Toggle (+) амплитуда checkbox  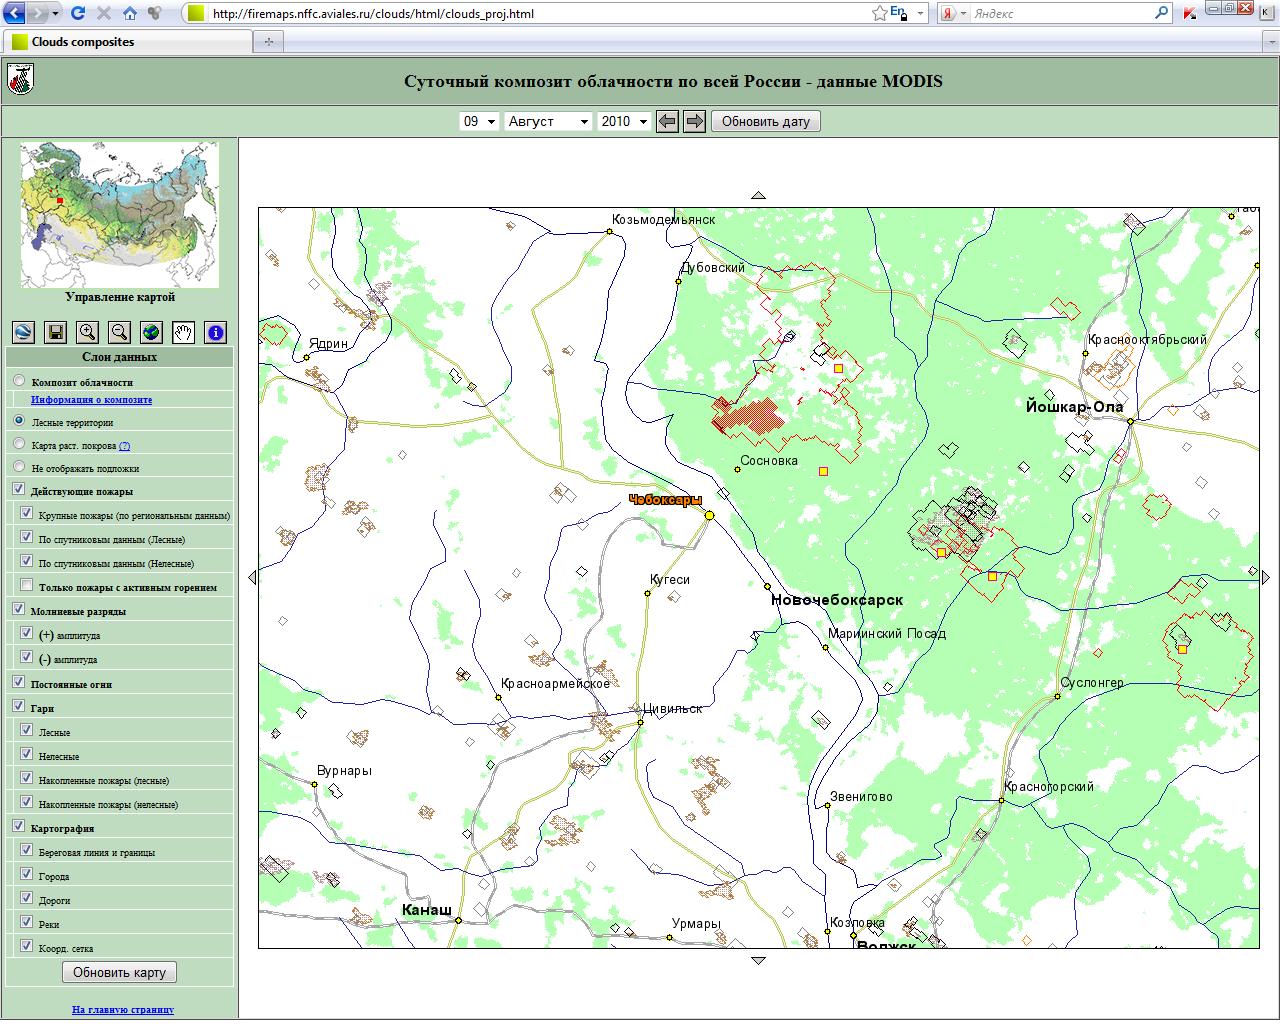point(27,633)
